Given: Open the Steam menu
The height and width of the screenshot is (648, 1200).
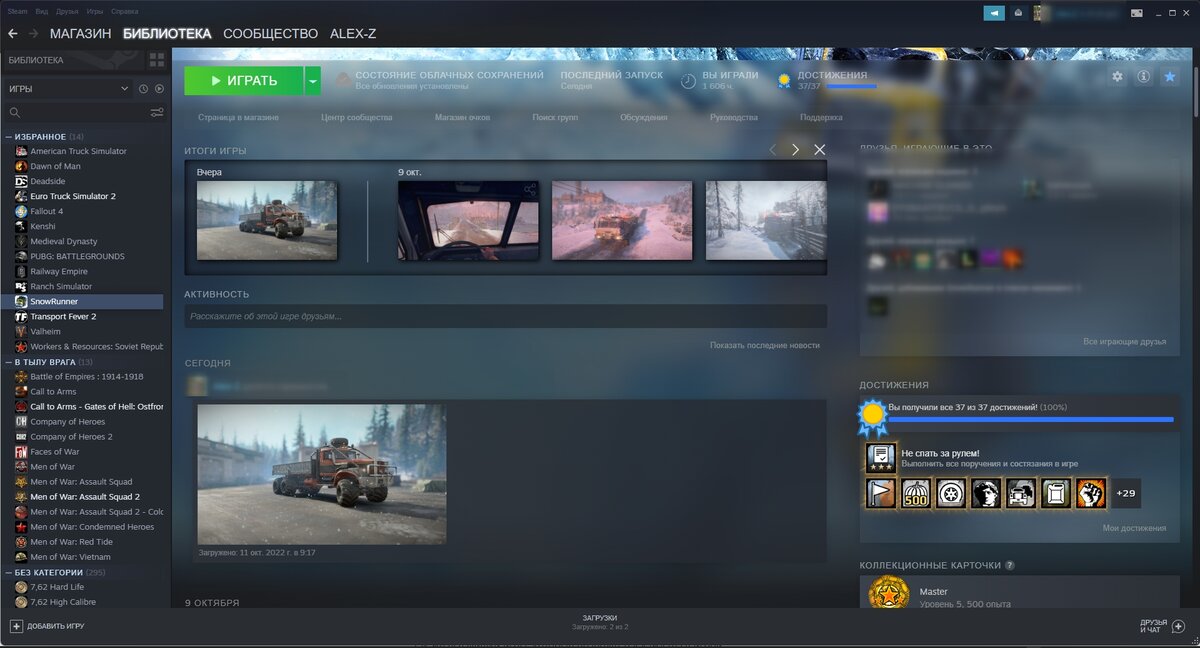Looking at the screenshot, I should coord(19,11).
